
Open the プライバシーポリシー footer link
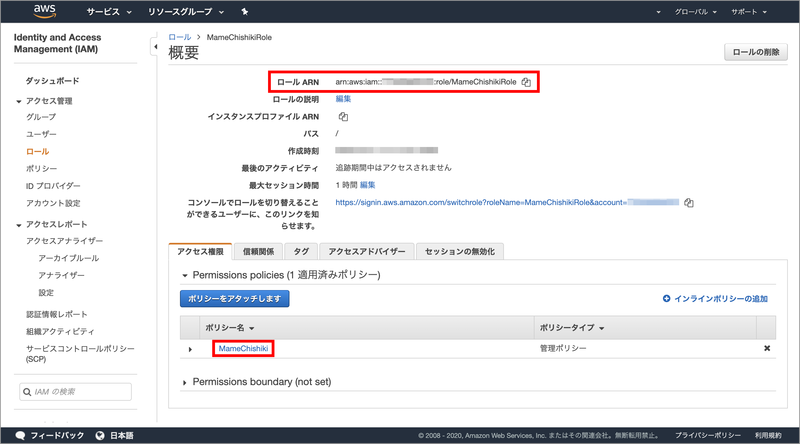(x=708, y=435)
